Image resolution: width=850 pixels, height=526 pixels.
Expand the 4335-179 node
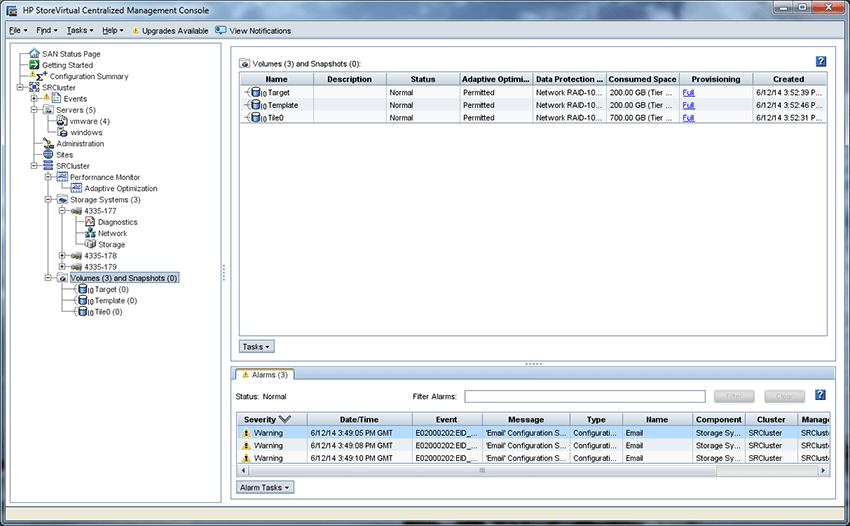[62, 267]
